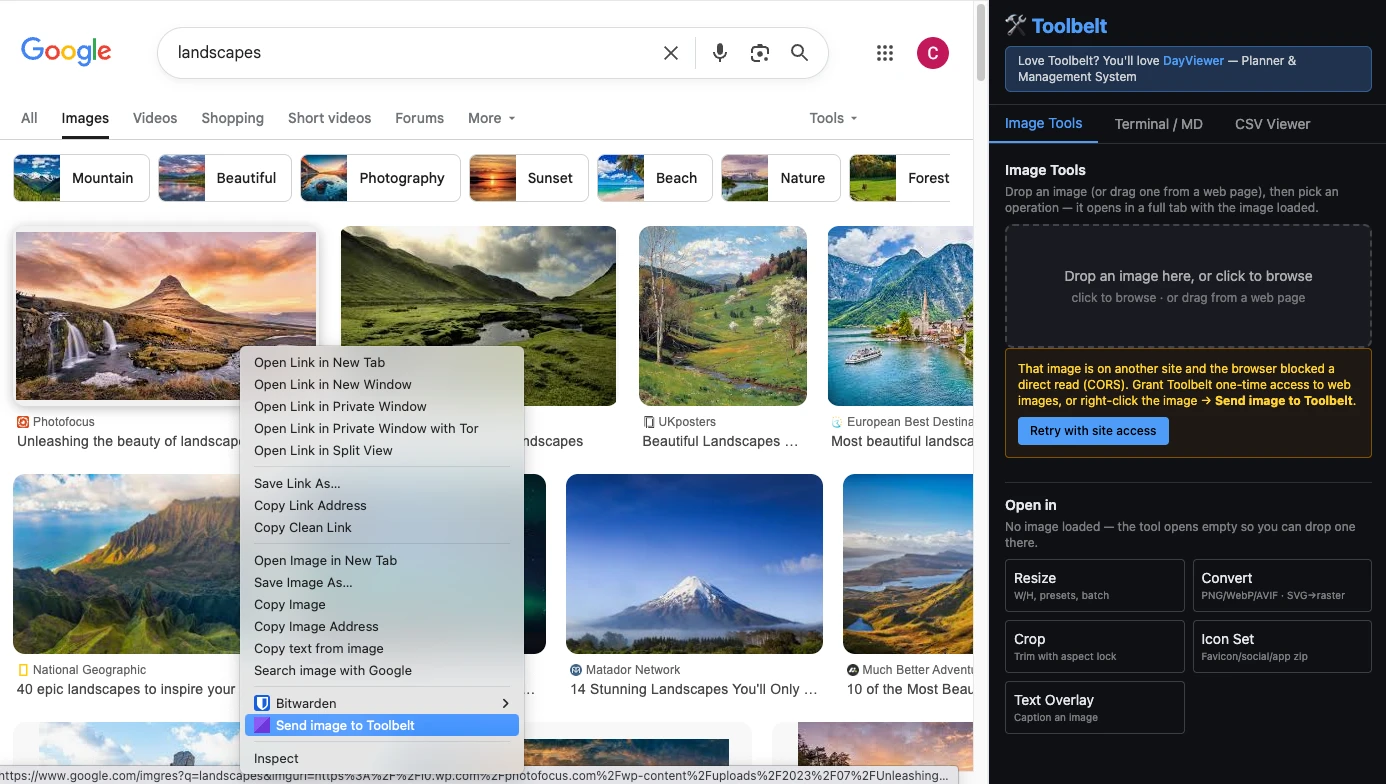The height and width of the screenshot is (784, 1386).
Task: Open the Convert tool card
Action: coord(1282,585)
